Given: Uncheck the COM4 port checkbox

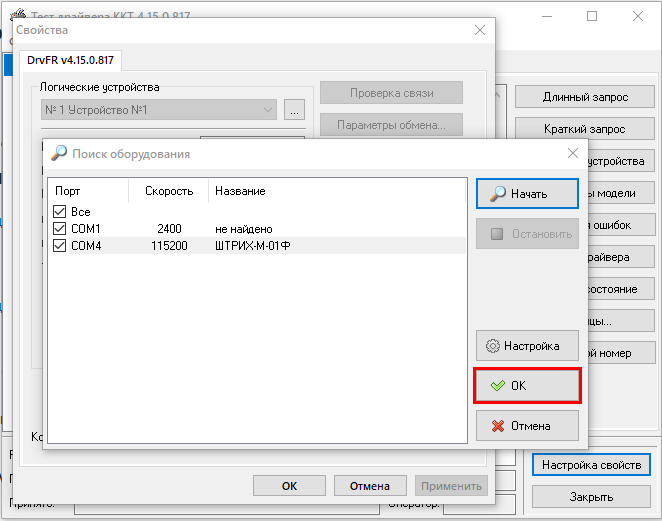Looking at the screenshot, I should tap(59, 245).
